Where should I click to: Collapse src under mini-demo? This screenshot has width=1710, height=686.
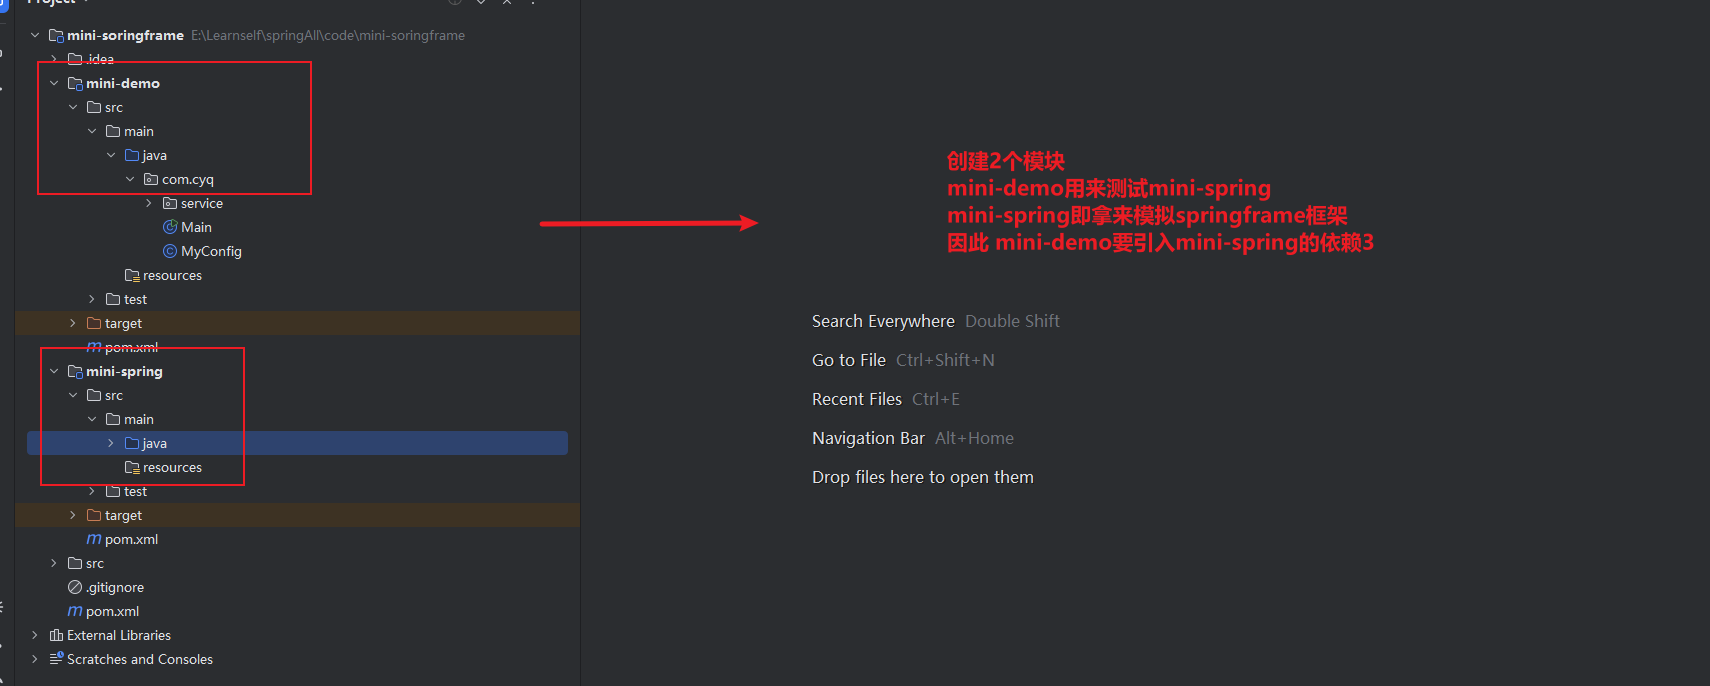73,107
